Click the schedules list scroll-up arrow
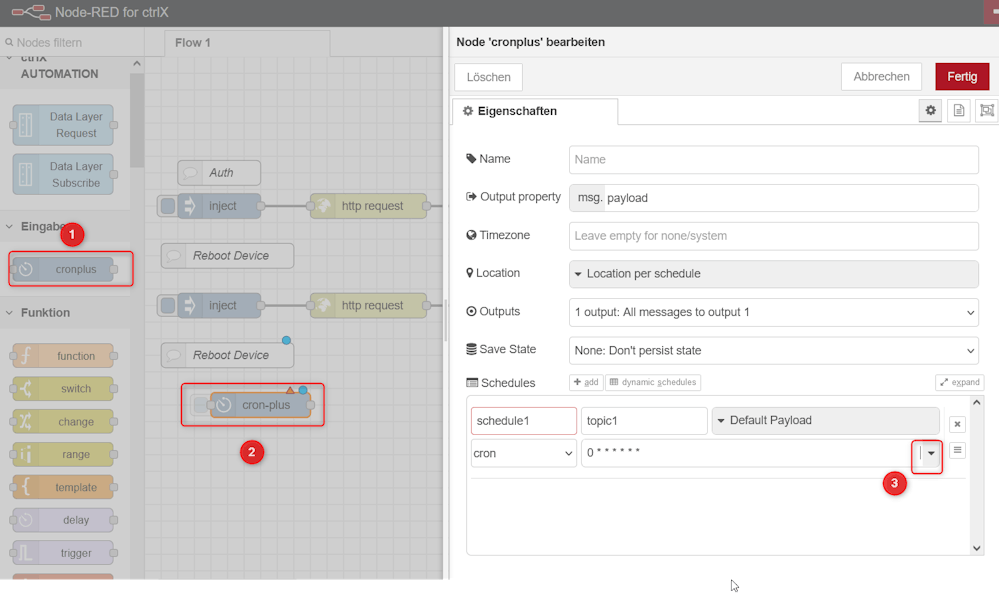 point(977,403)
